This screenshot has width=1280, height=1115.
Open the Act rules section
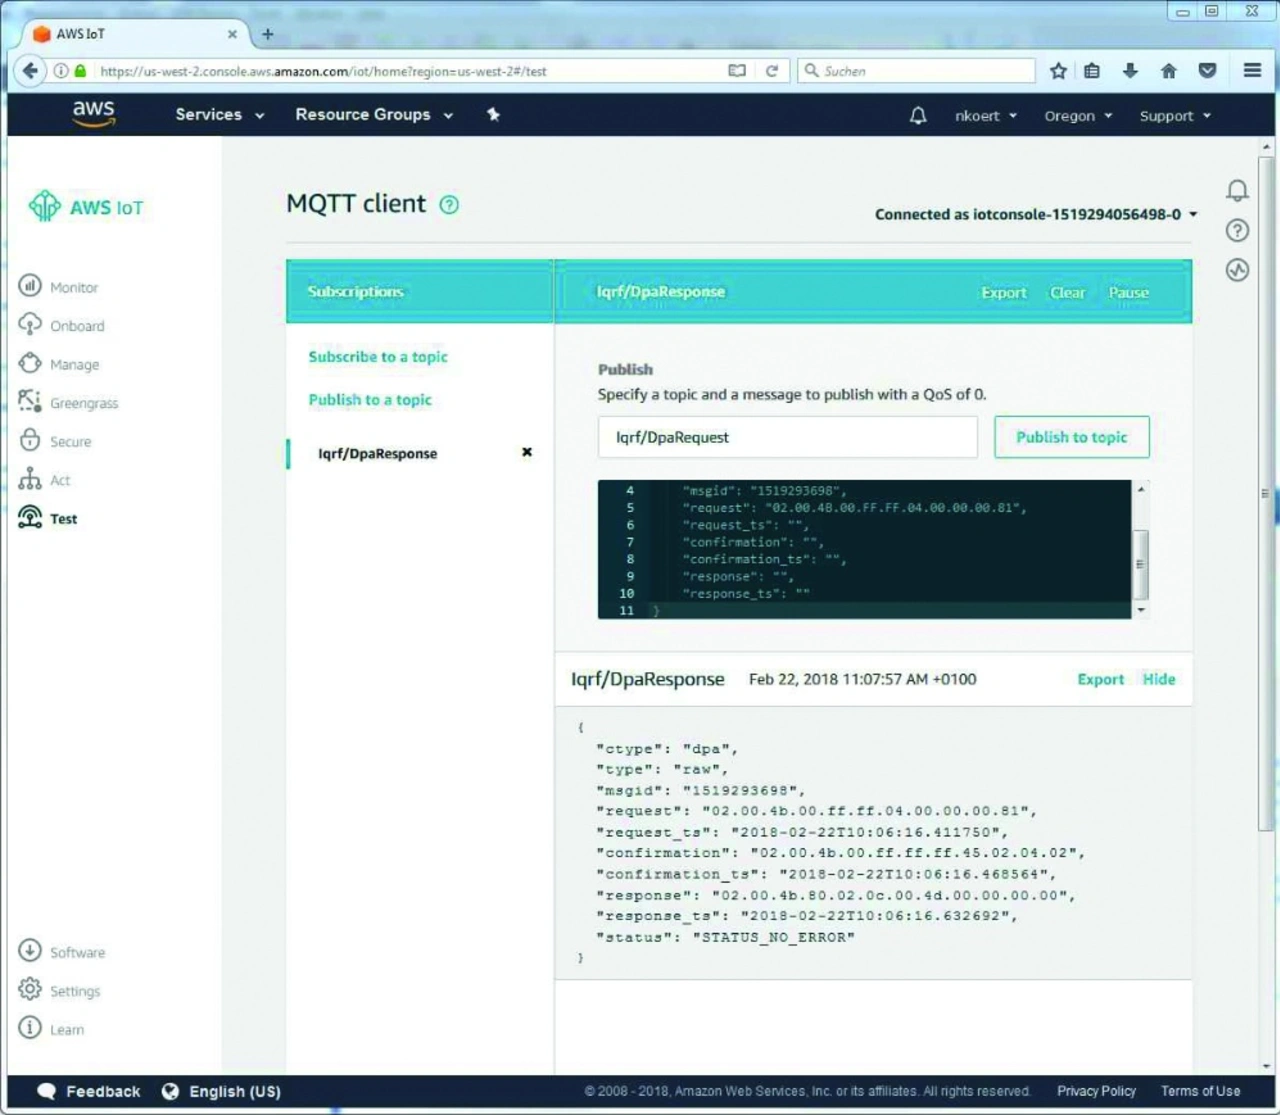pyautogui.click(x=45, y=480)
